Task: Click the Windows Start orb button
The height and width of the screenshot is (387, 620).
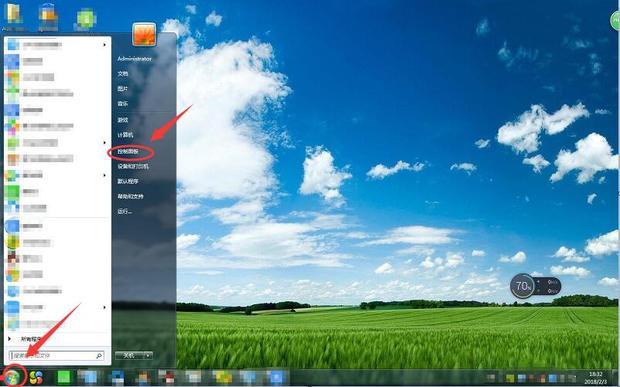Action: point(13,377)
